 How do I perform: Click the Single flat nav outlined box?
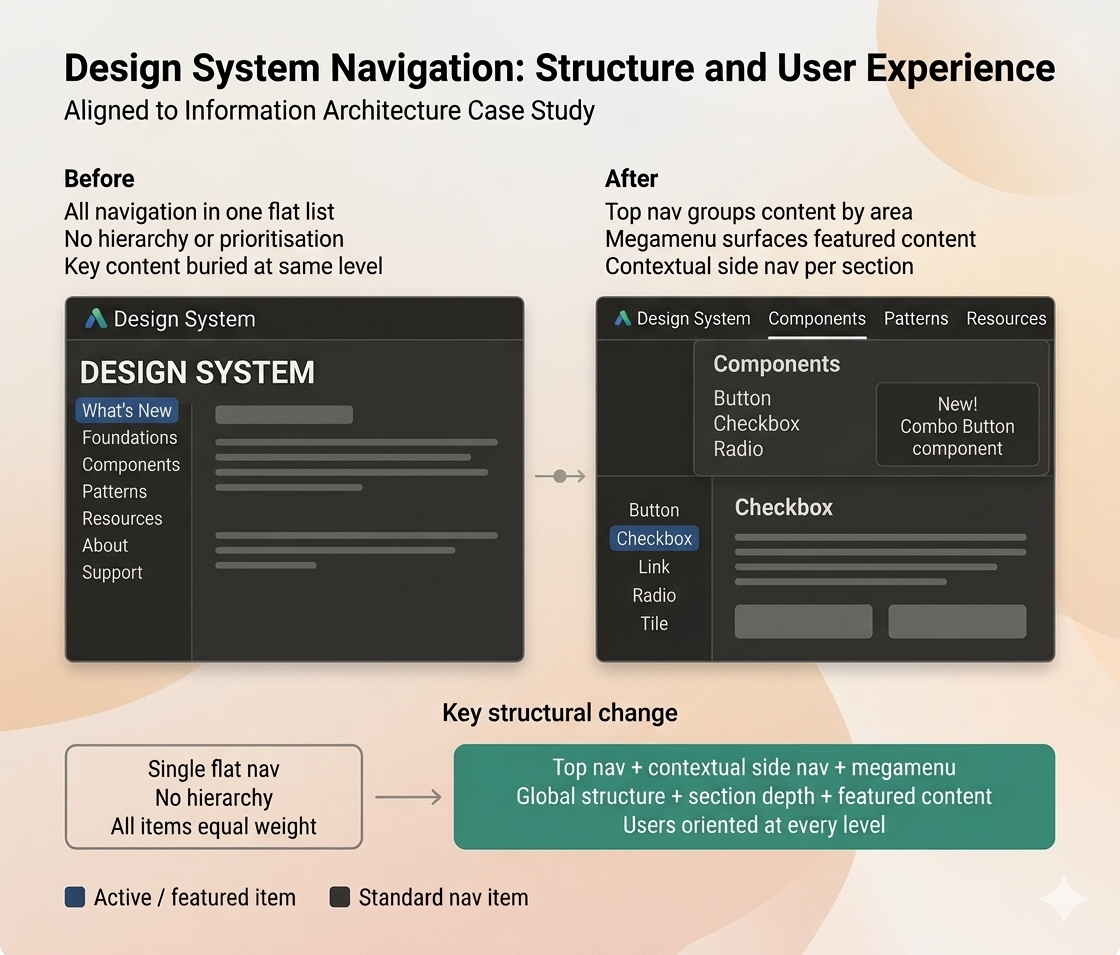coord(214,797)
